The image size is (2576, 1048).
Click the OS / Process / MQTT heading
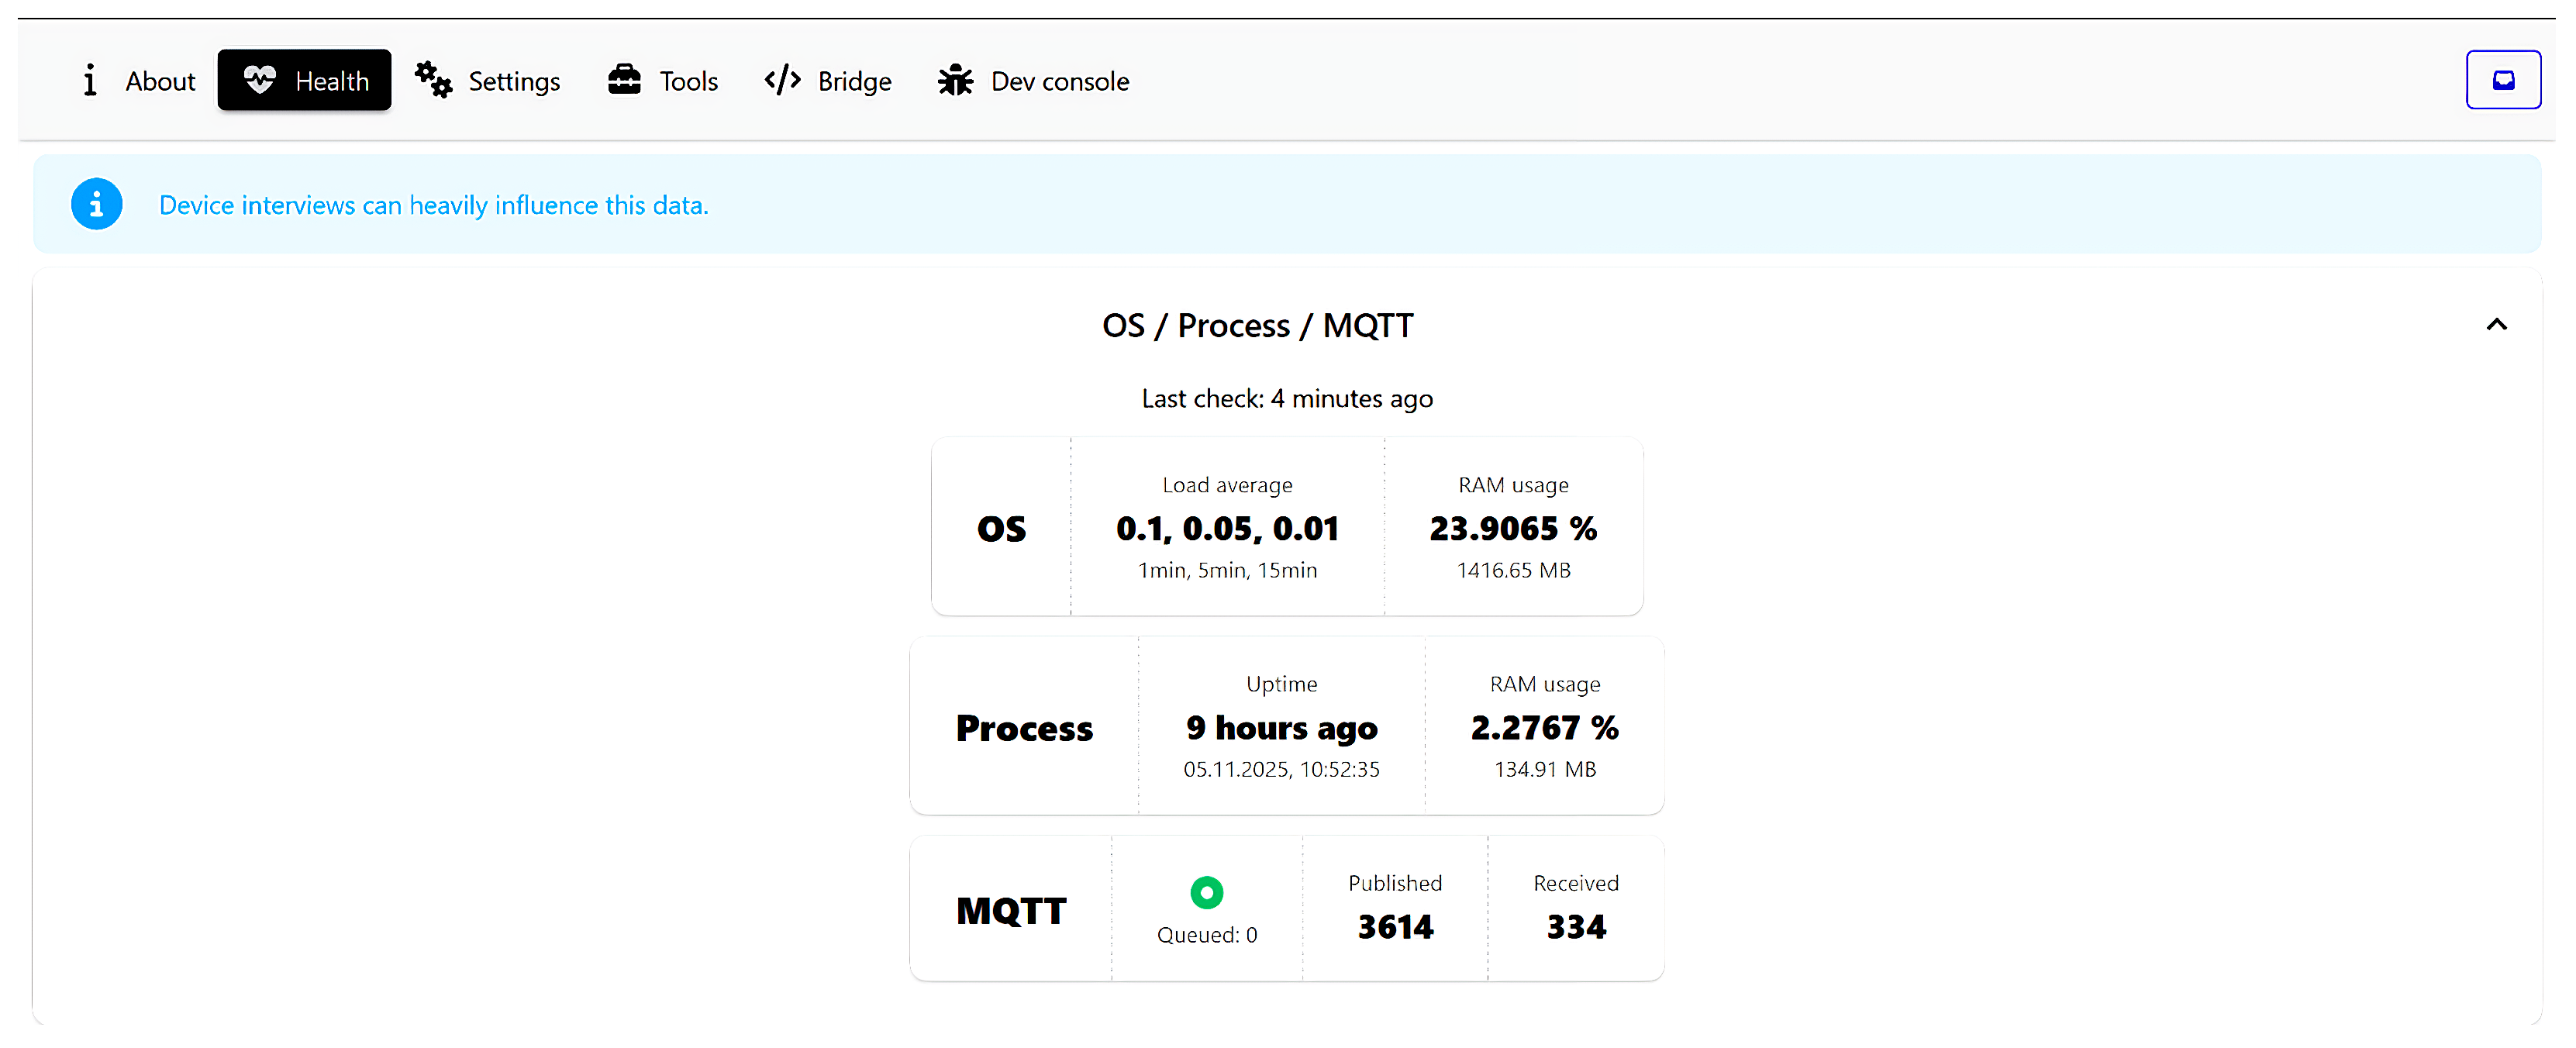click(1257, 325)
